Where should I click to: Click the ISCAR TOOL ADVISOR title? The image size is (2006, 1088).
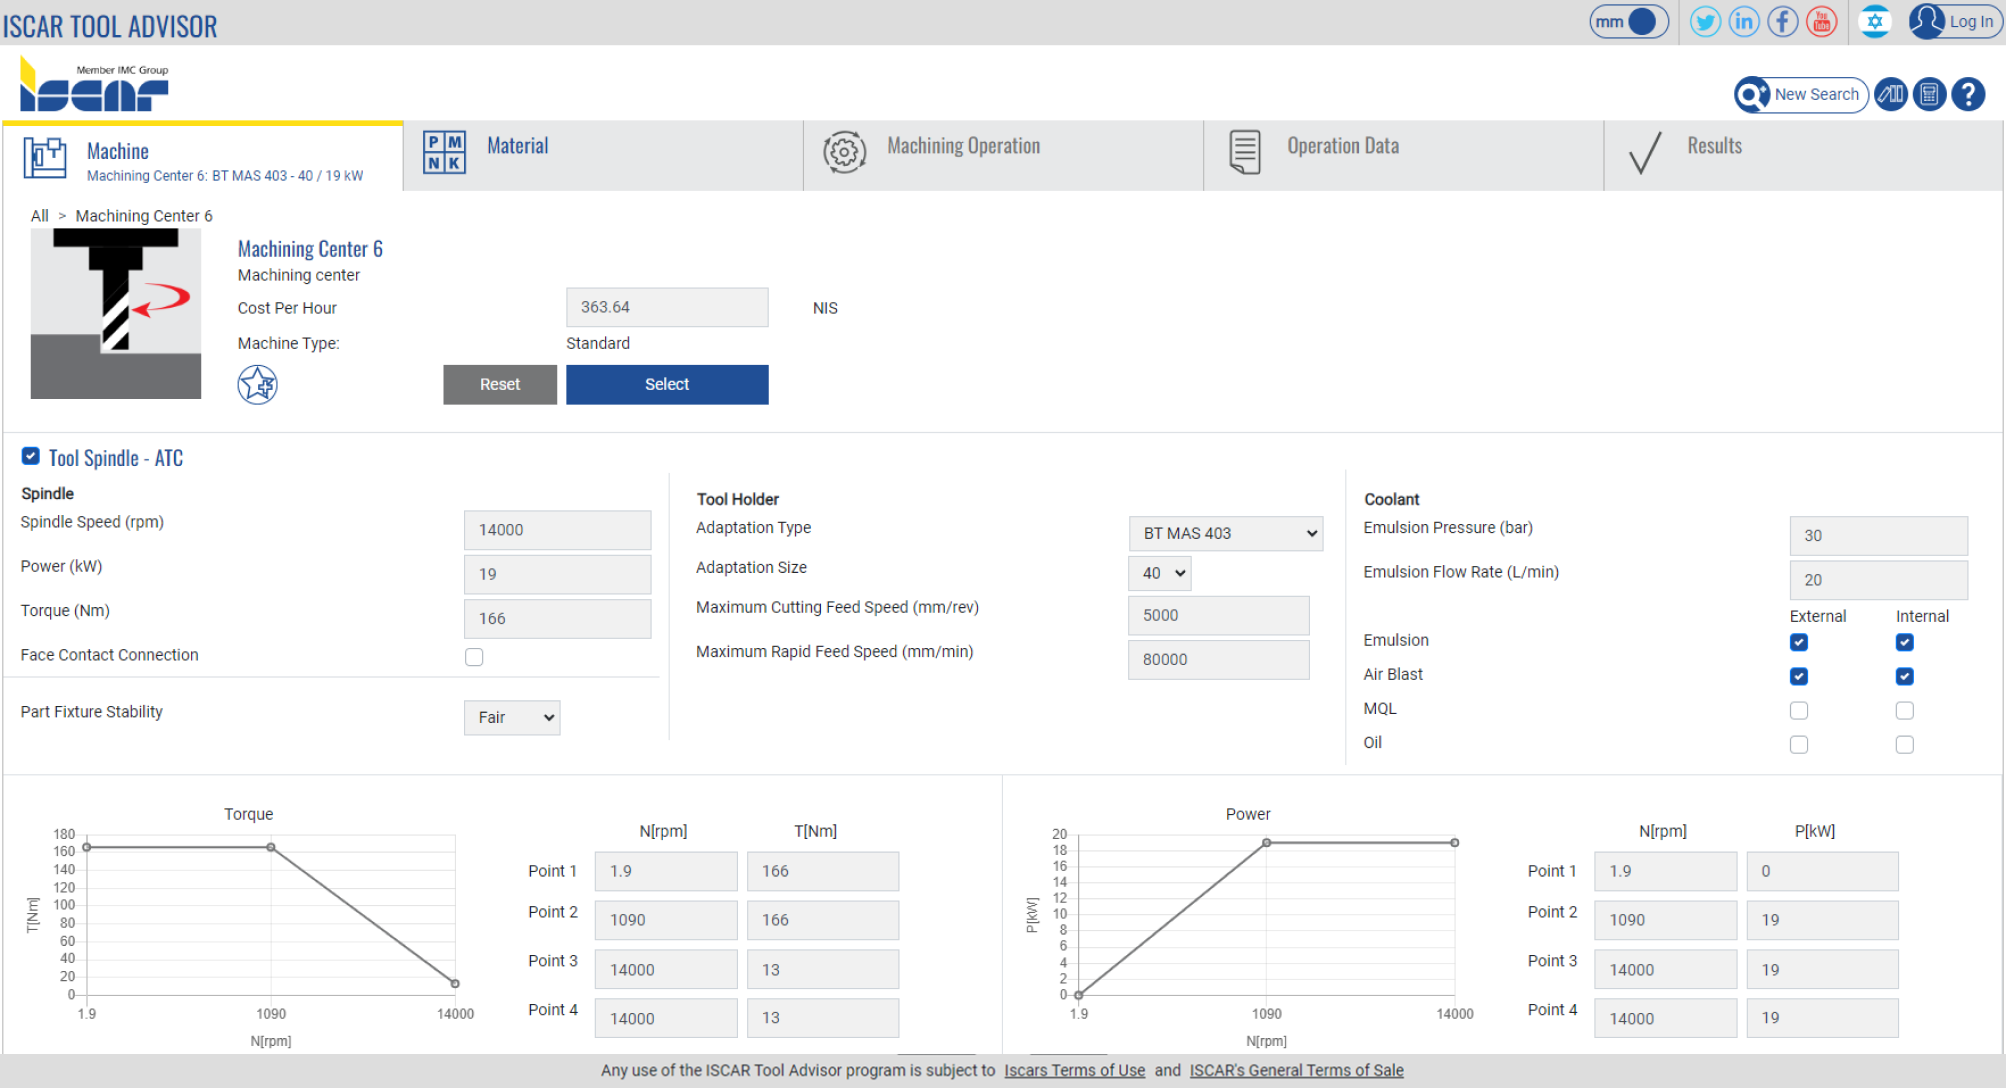coord(110,26)
